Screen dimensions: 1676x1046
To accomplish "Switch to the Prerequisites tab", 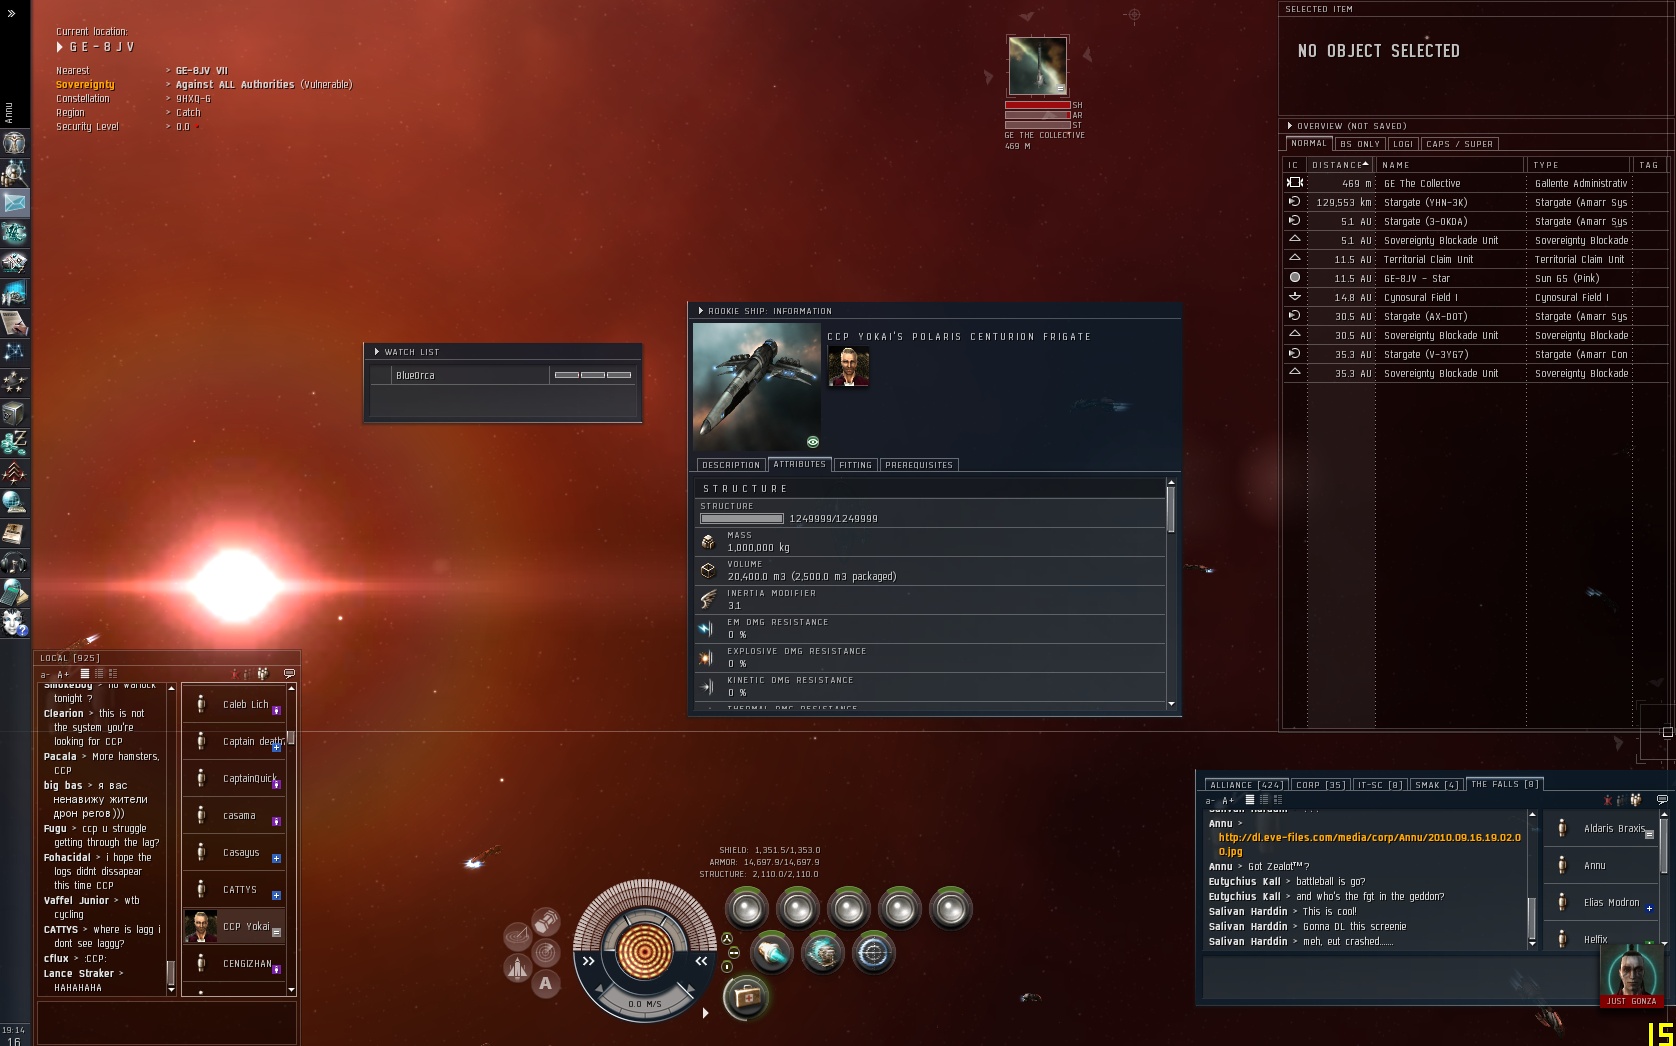I will click(x=919, y=465).
